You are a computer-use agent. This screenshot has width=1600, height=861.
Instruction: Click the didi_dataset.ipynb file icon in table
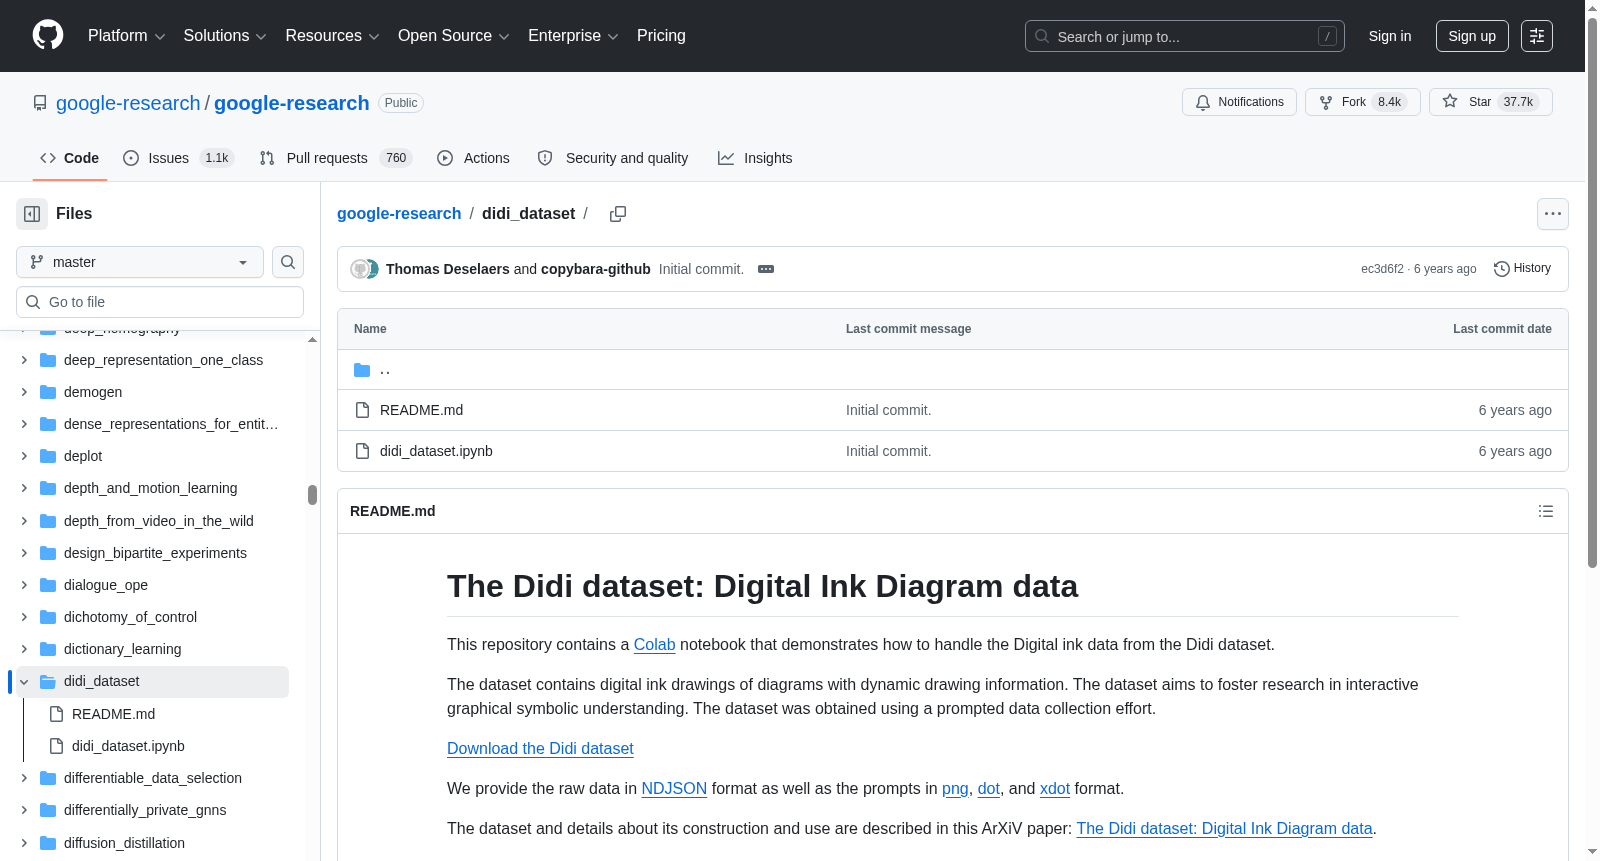coord(363,451)
